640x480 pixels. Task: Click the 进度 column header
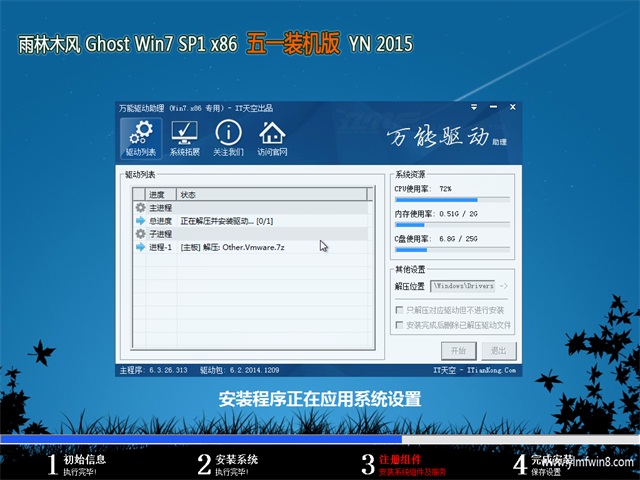(x=161, y=195)
